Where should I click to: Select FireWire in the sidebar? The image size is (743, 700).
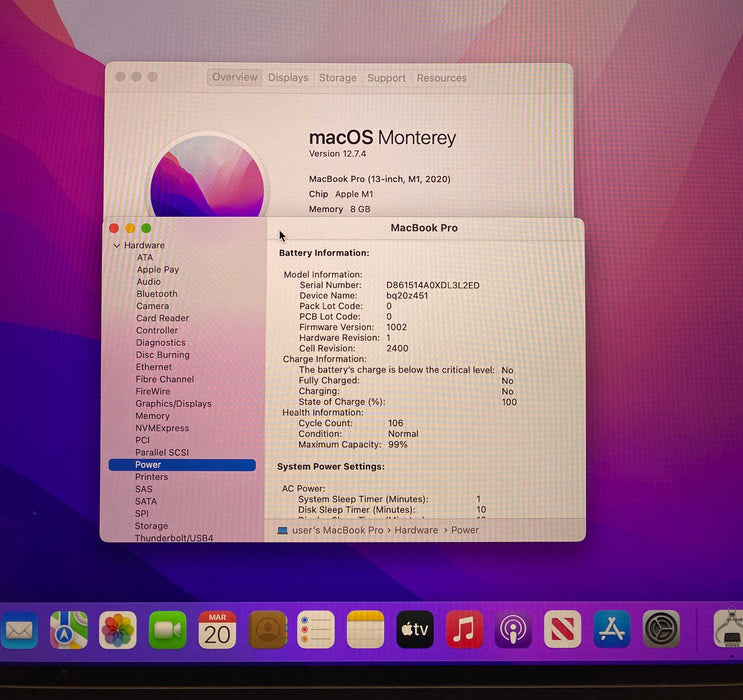[153, 391]
